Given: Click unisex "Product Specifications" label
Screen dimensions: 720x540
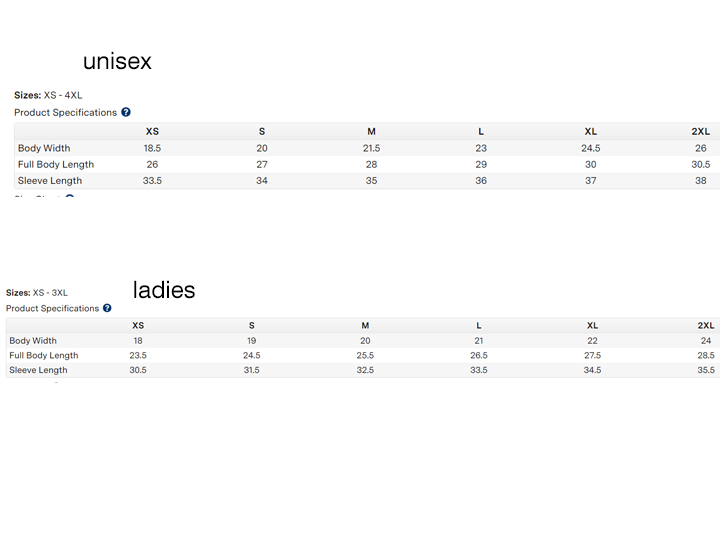Looking at the screenshot, I should 65,113.
